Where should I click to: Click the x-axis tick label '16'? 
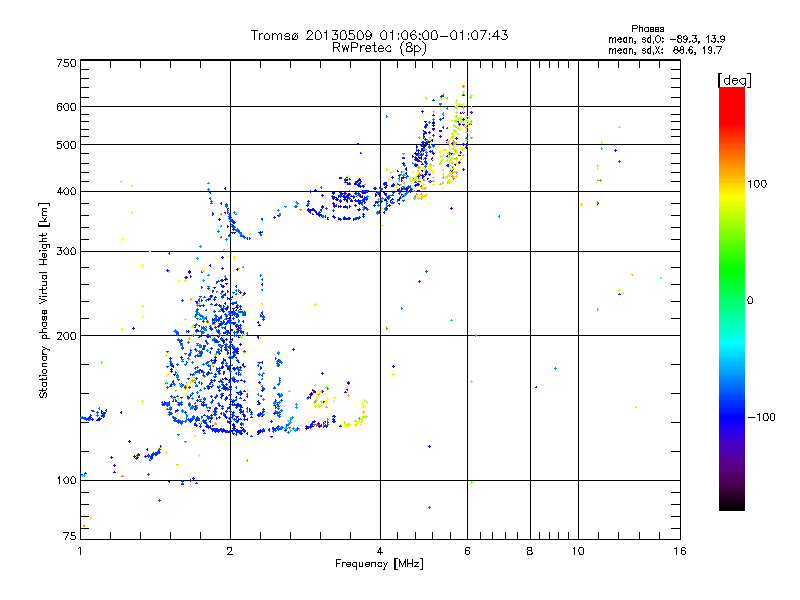680,551
